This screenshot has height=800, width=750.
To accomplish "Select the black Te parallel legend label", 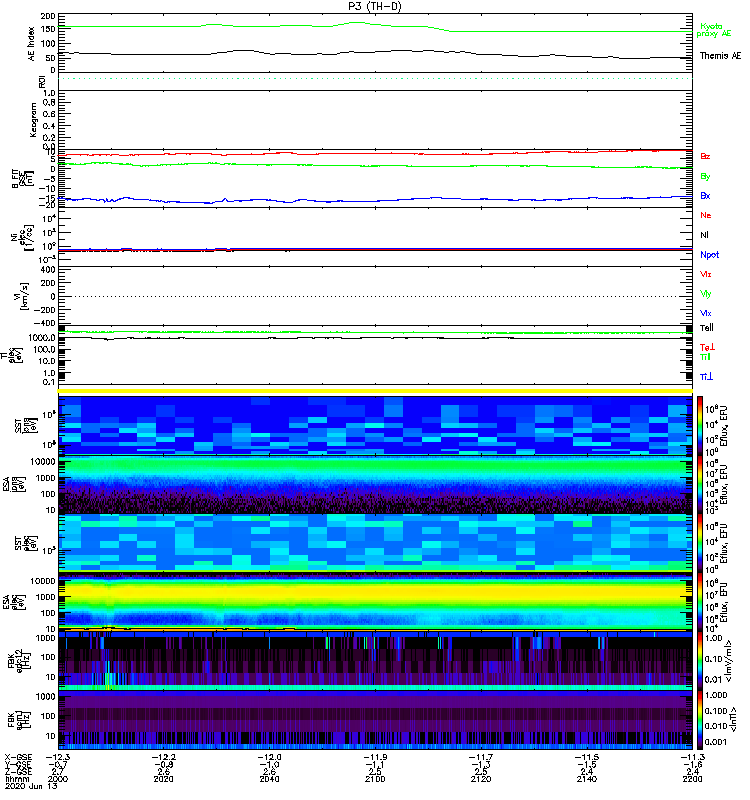I will point(706,328).
